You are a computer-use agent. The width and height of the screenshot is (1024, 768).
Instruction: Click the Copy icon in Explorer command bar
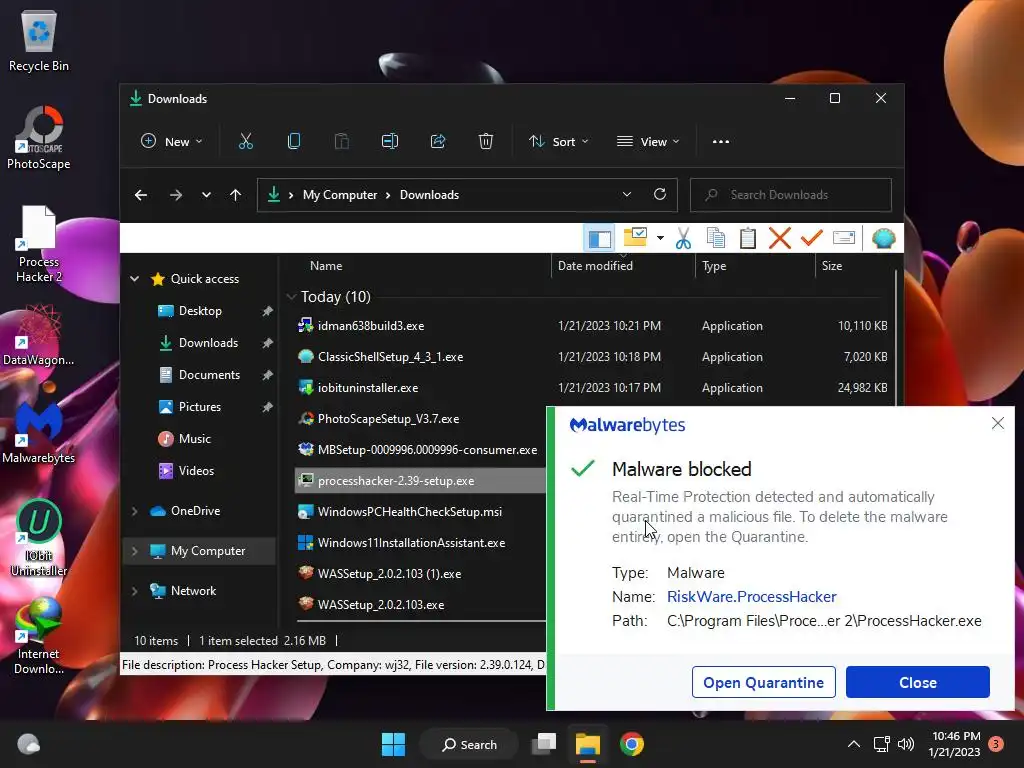294,141
